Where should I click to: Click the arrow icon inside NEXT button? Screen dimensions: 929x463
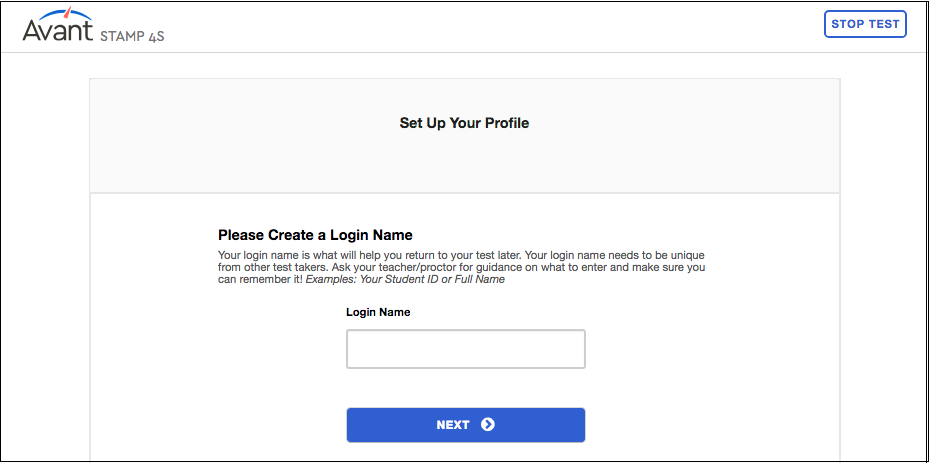click(x=488, y=424)
